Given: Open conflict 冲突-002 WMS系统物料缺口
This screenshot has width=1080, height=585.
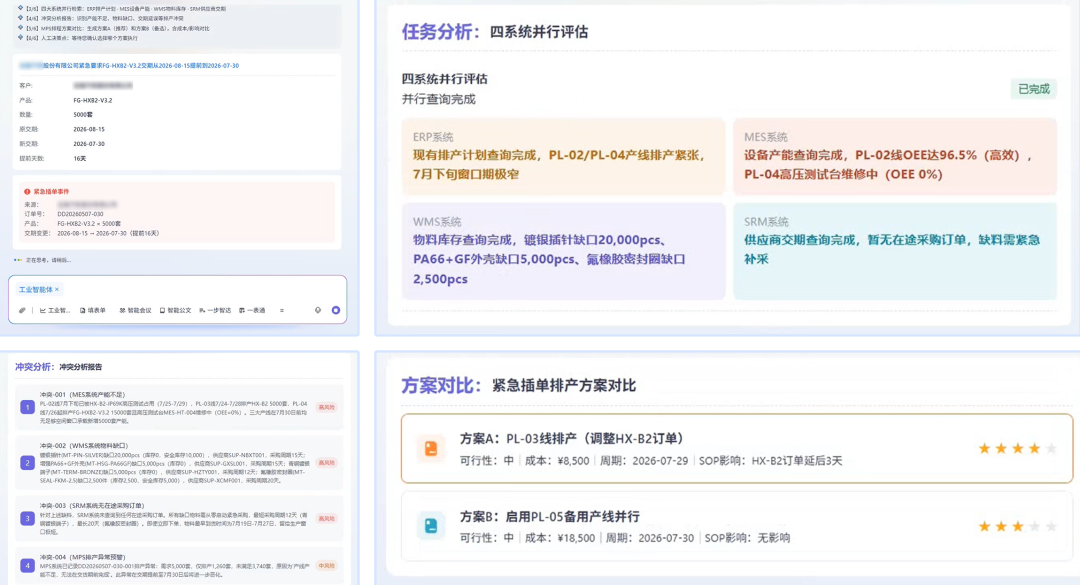Looking at the screenshot, I should click(179, 463).
